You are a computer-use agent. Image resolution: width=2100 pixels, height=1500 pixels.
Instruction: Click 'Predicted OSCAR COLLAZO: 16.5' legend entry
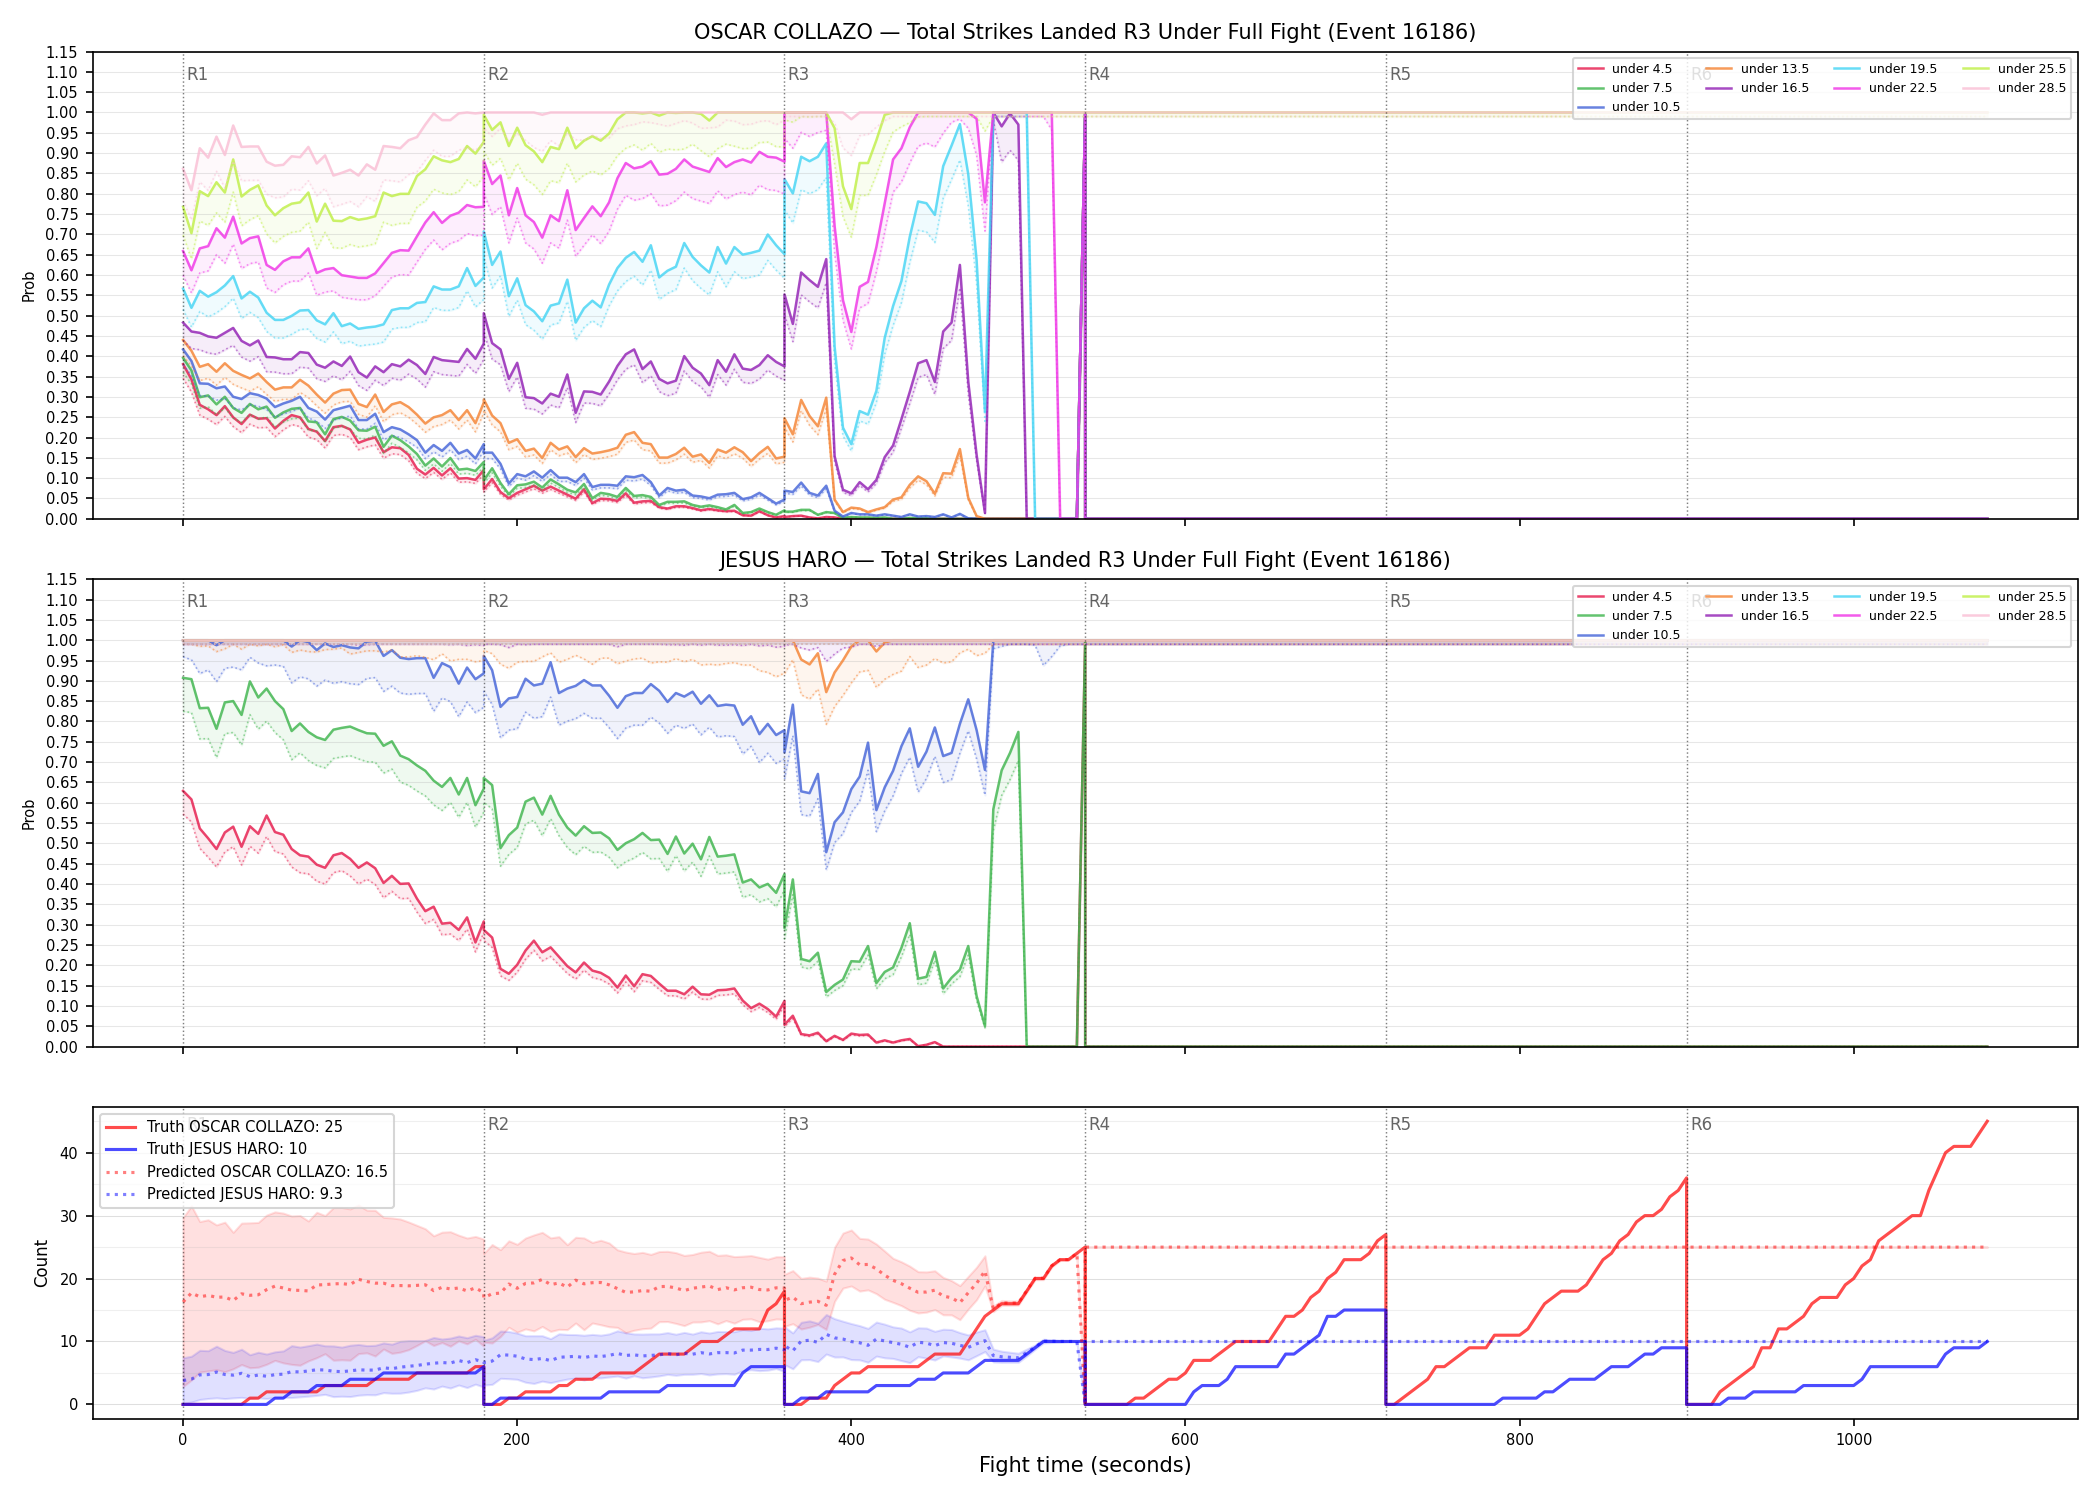pos(246,1172)
